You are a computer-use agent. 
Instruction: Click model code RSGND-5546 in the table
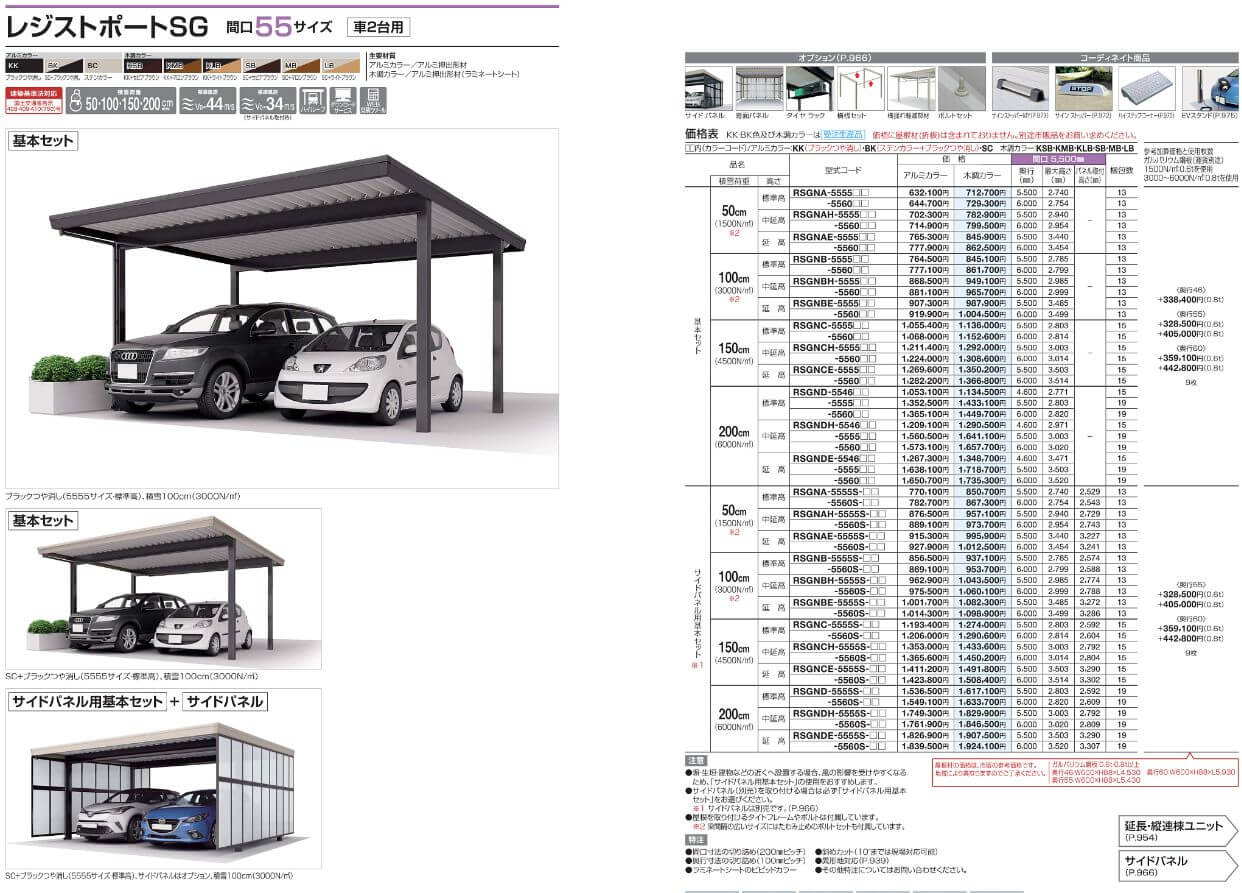830,392
